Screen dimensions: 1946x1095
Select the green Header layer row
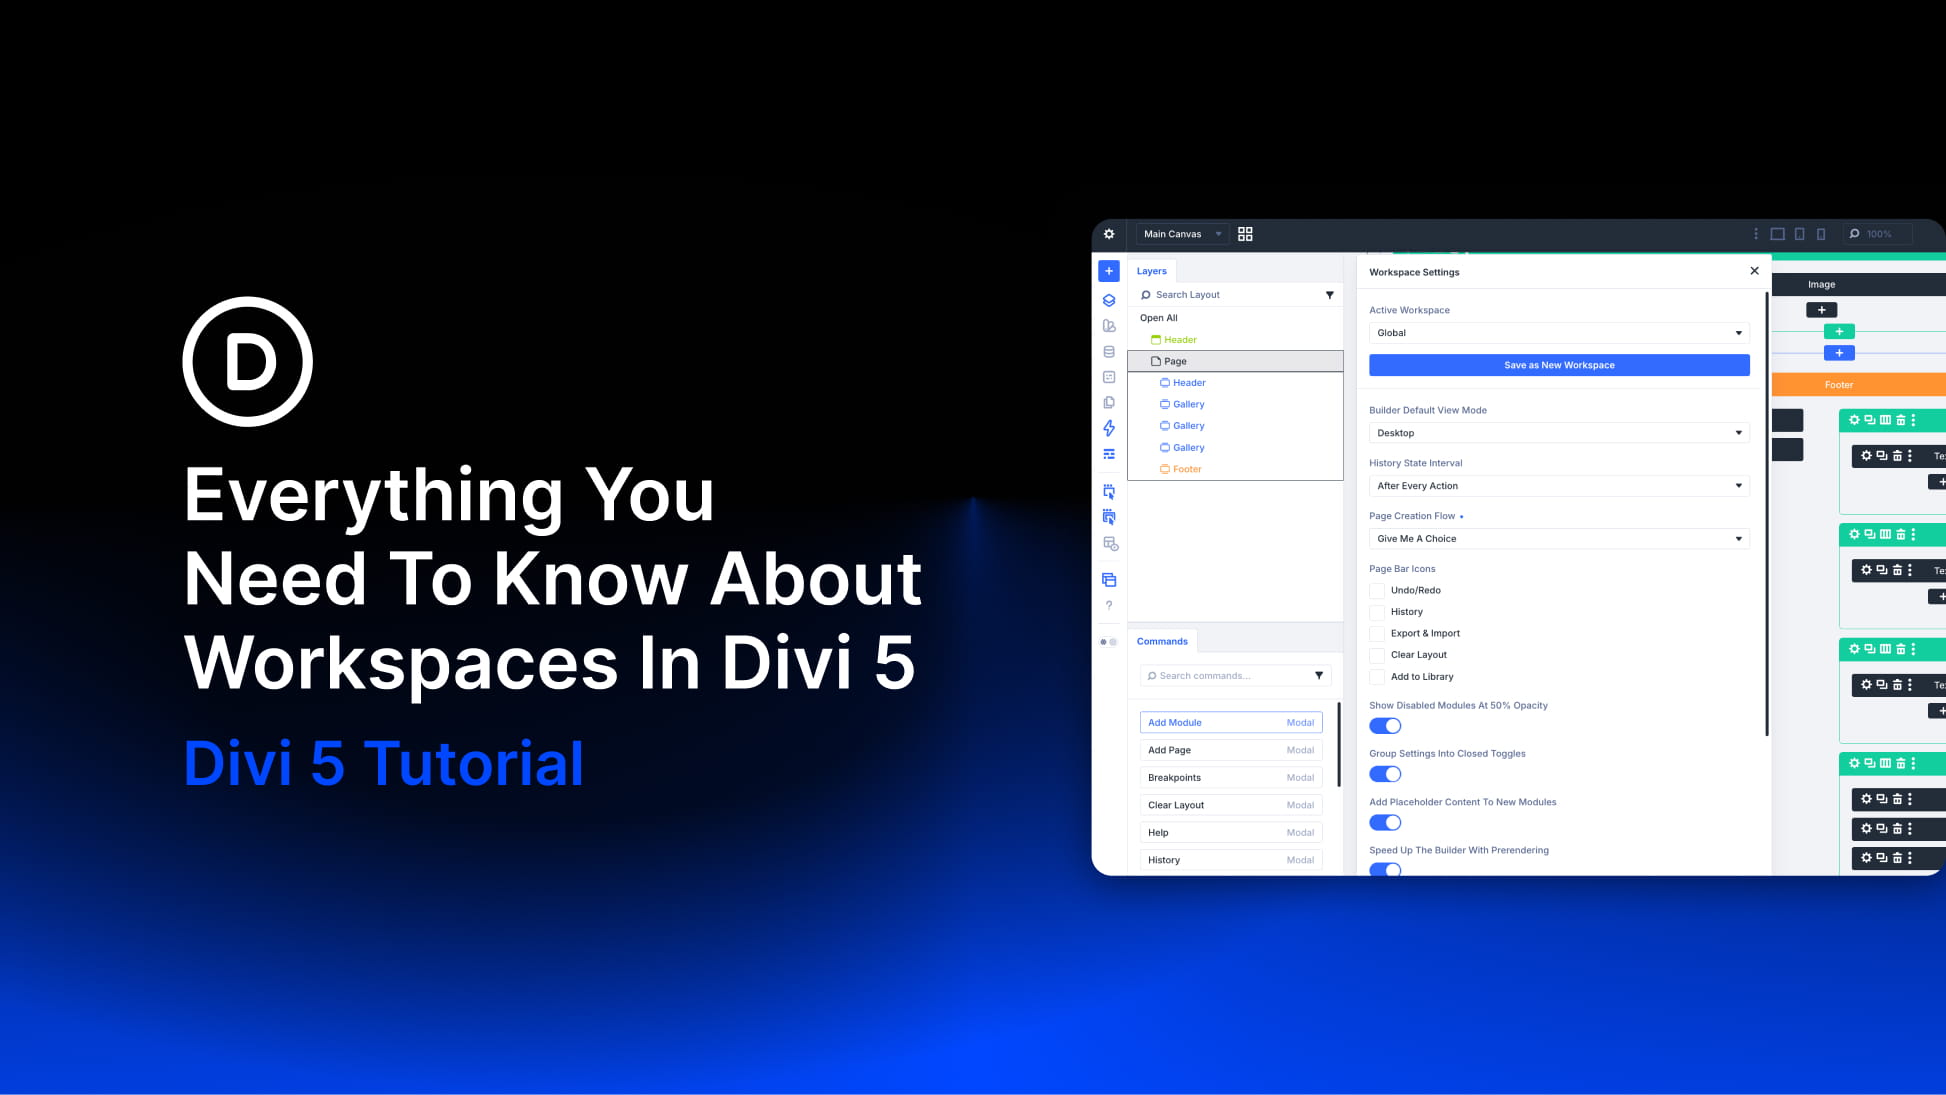click(x=1235, y=340)
